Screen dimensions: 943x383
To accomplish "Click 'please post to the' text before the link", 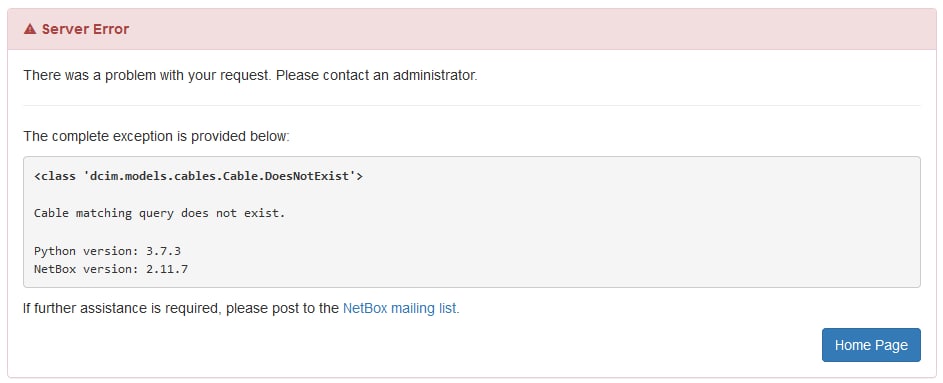I will click(x=283, y=308).
